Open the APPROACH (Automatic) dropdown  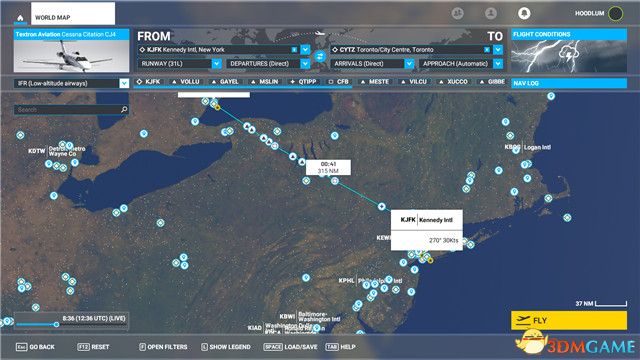point(498,64)
